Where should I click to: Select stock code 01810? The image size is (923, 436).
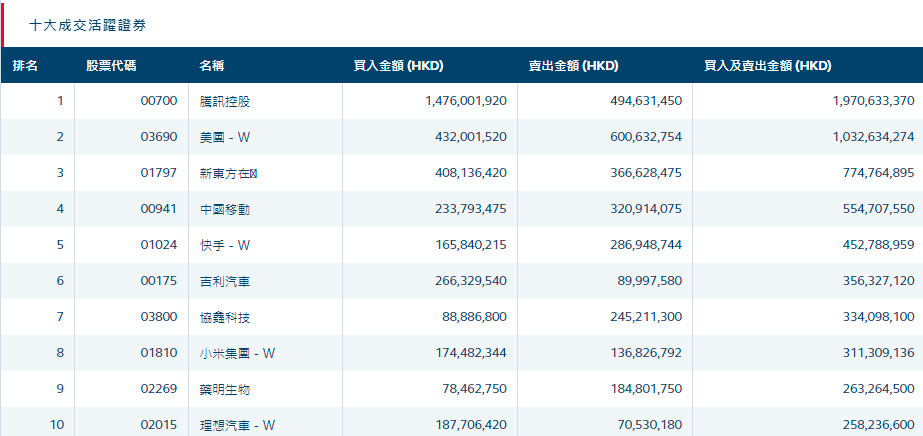(x=159, y=353)
